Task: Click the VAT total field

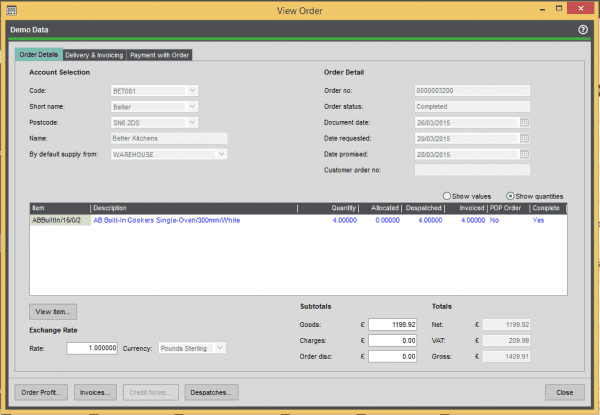Action: pyautogui.click(x=506, y=340)
